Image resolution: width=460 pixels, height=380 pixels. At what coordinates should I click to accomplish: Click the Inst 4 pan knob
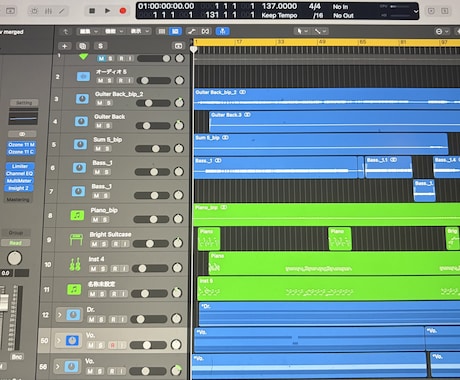pos(177,268)
